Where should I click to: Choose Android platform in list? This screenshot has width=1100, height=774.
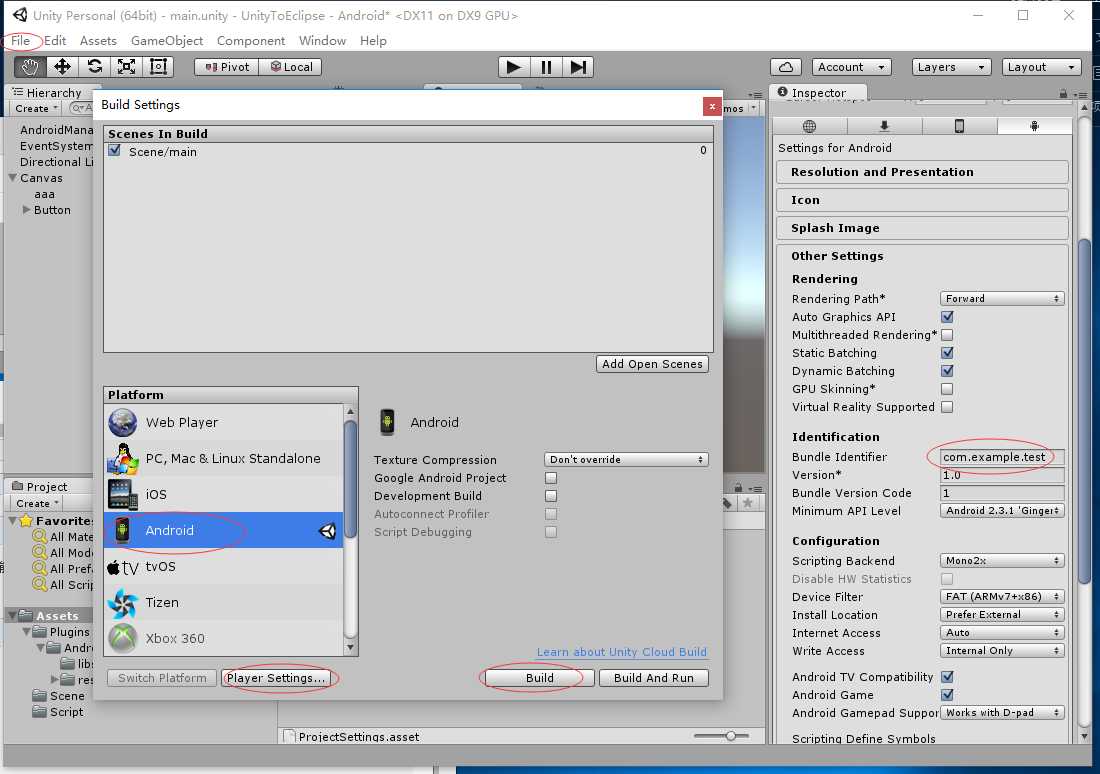pos(224,531)
